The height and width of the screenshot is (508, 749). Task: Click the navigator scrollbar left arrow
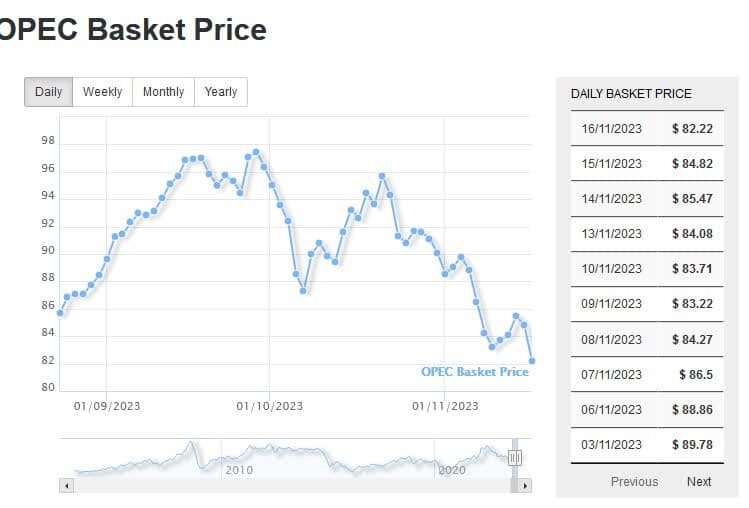(x=67, y=485)
